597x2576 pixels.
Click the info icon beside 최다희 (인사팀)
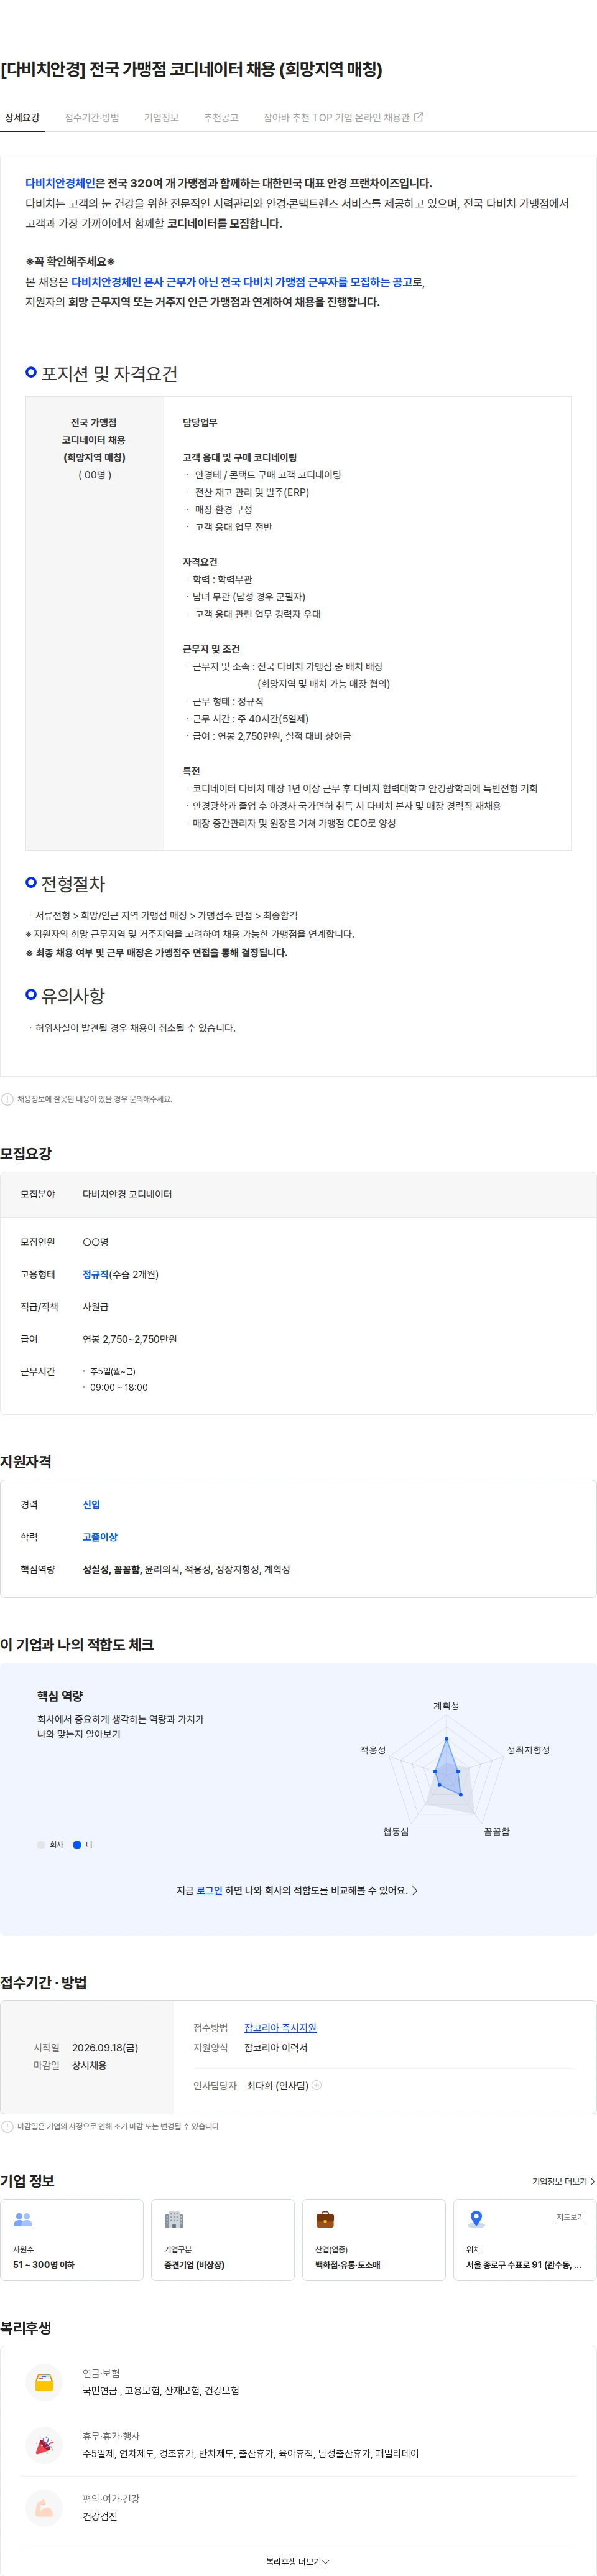click(316, 2085)
